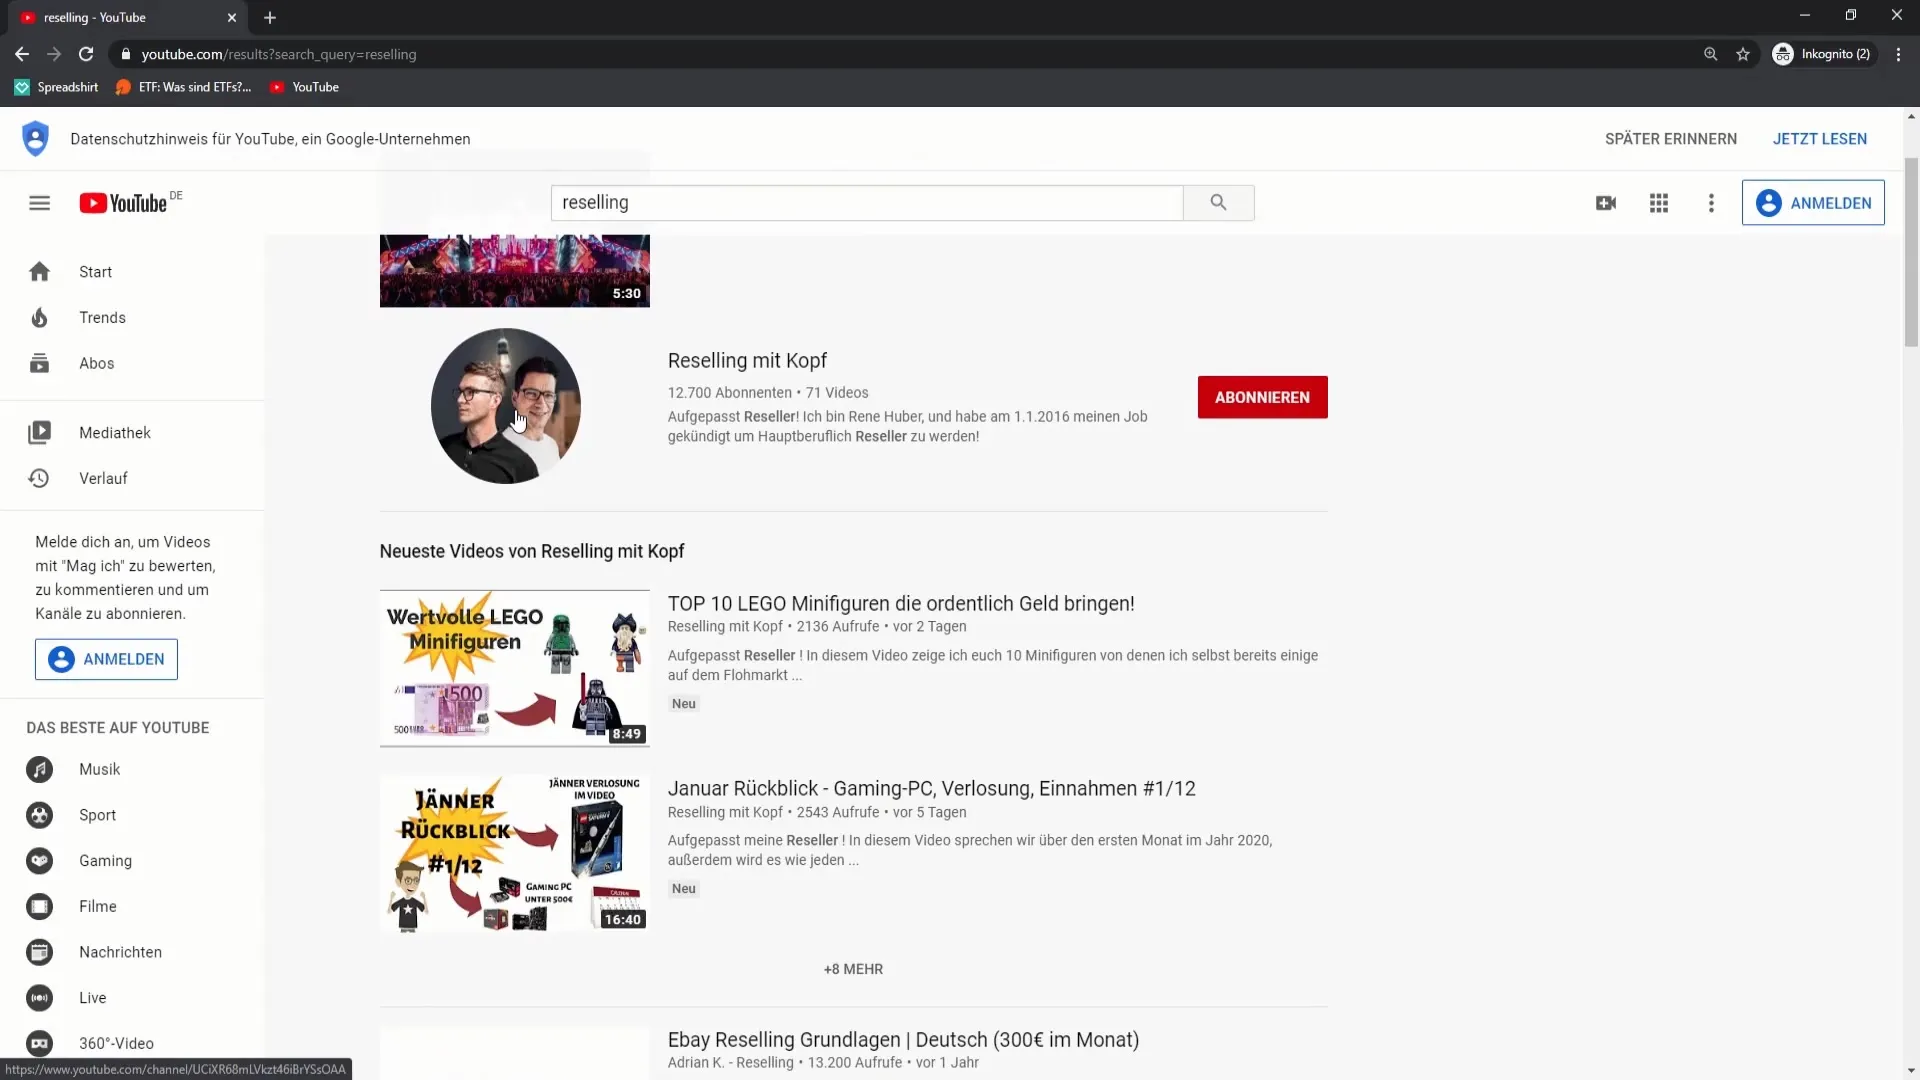The height and width of the screenshot is (1080, 1920).
Task: Click the Start home icon
Action: [x=39, y=272]
